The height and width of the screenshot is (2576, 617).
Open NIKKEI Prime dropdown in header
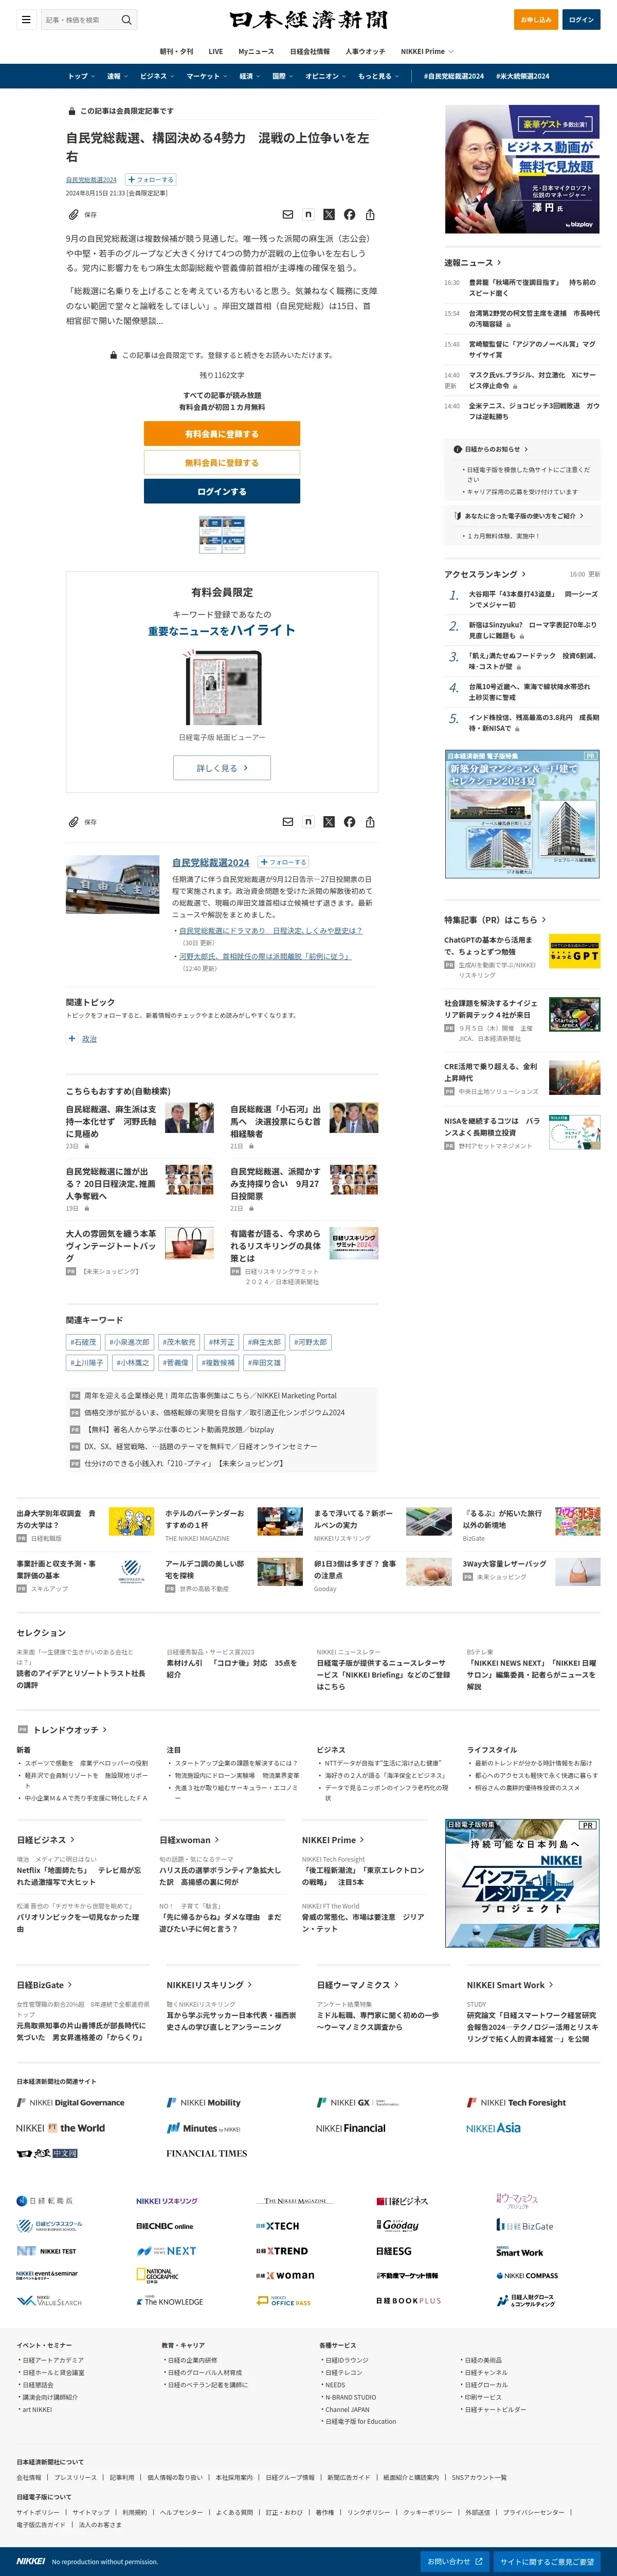pos(427,51)
